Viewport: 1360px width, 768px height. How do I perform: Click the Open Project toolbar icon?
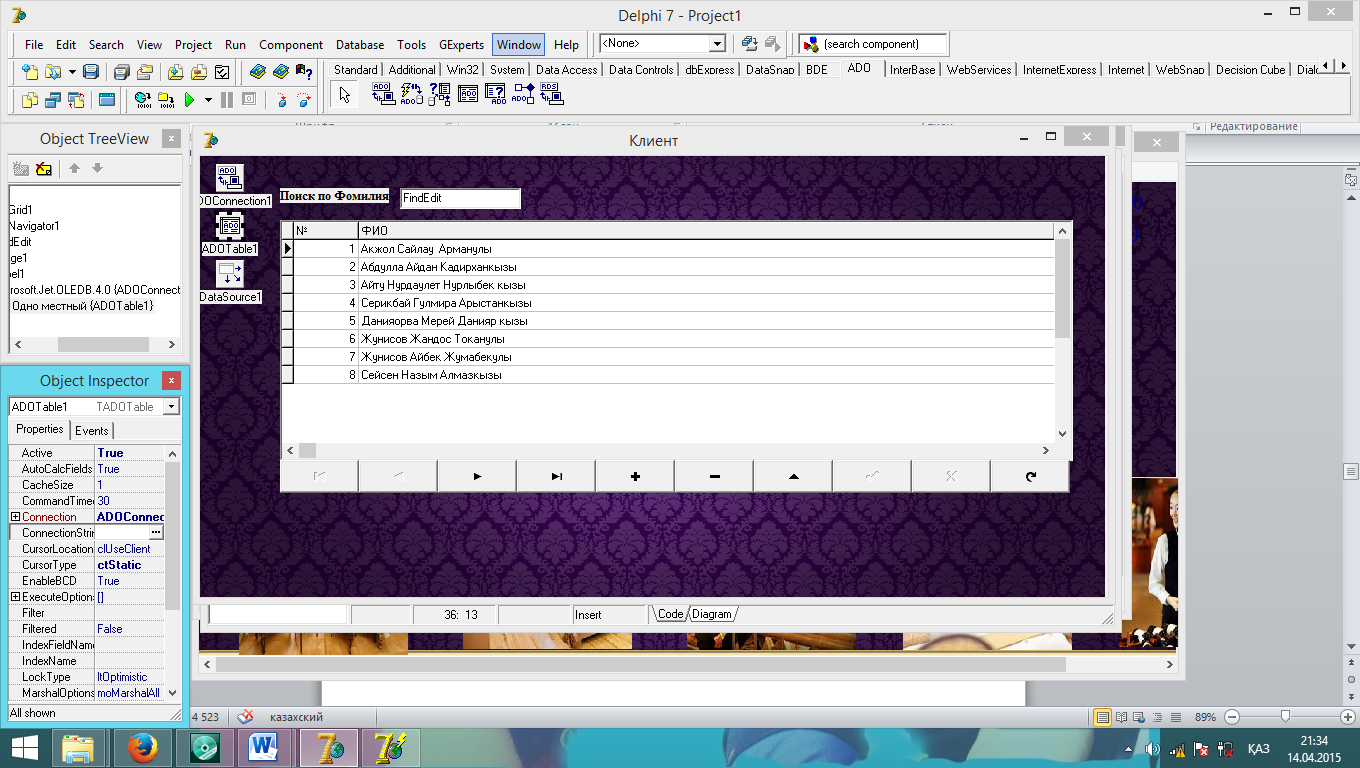point(145,72)
